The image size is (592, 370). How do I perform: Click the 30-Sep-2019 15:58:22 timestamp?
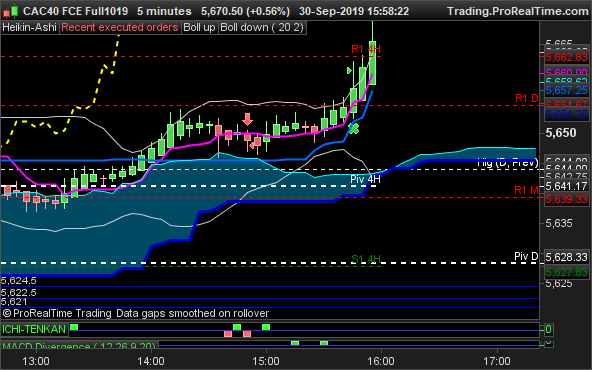354,11
